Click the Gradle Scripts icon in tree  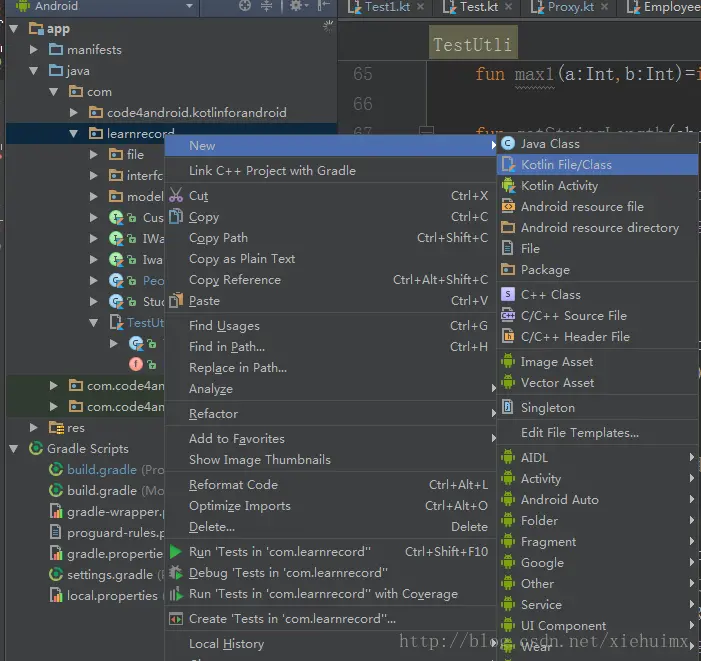(x=36, y=448)
